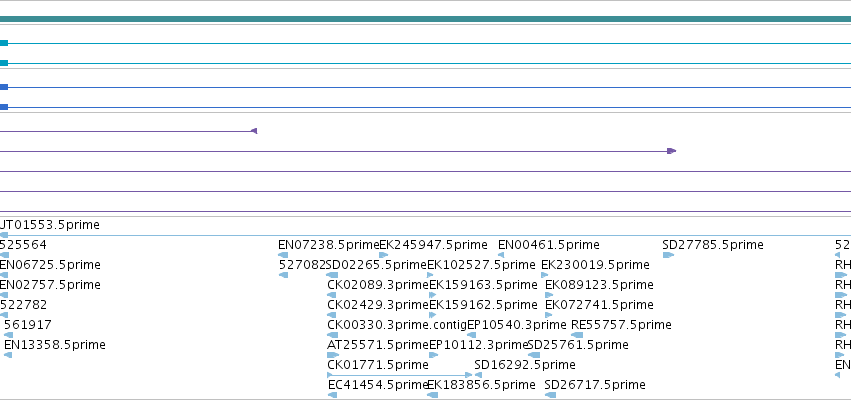851x400 pixels.
Task: Select the EN07238.5prime label
Action: (x=328, y=245)
